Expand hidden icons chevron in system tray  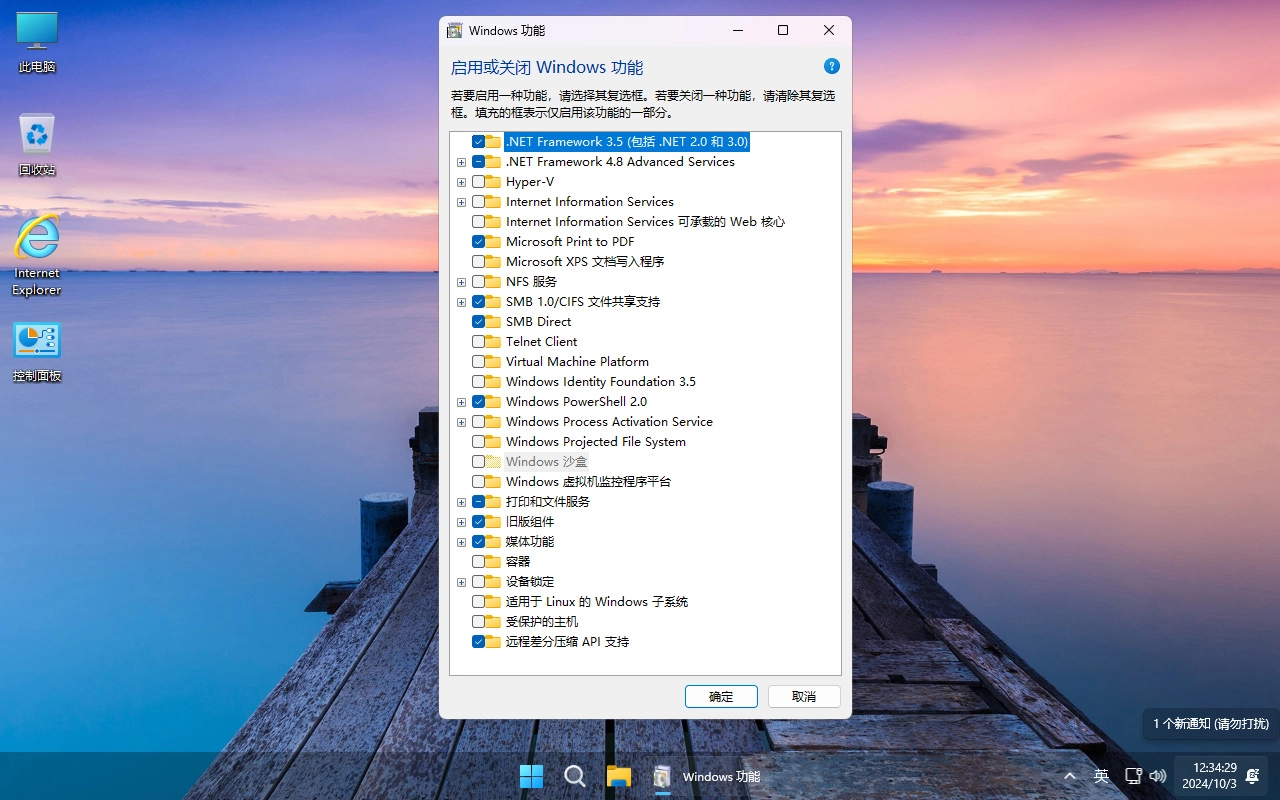(x=1069, y=776)
